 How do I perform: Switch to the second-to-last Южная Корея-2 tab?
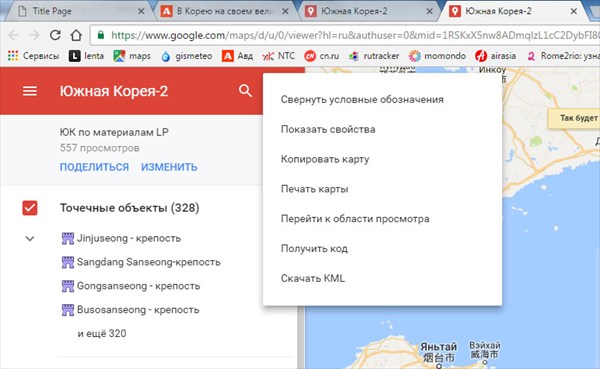coord(369,11)
